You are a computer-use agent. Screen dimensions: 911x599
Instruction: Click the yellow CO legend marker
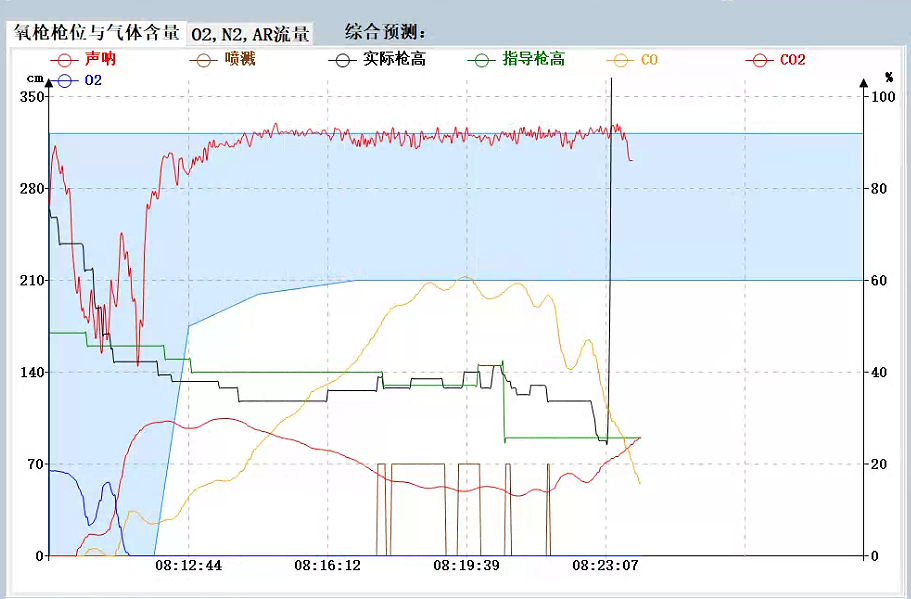coord(621,60)
